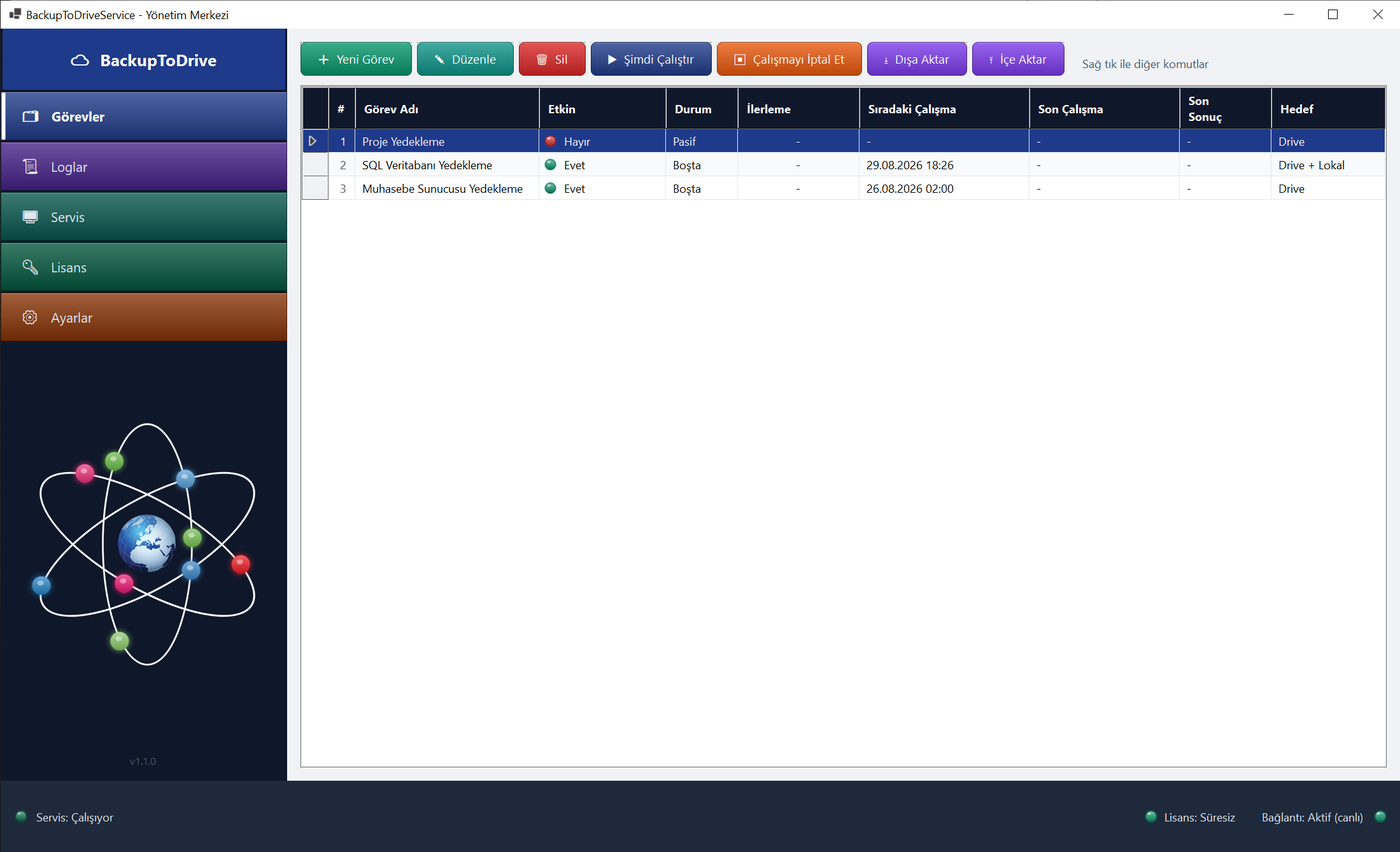Click the Görevler sidebar icon
This screenshot has width=1400, height=852.
[30, 117]
